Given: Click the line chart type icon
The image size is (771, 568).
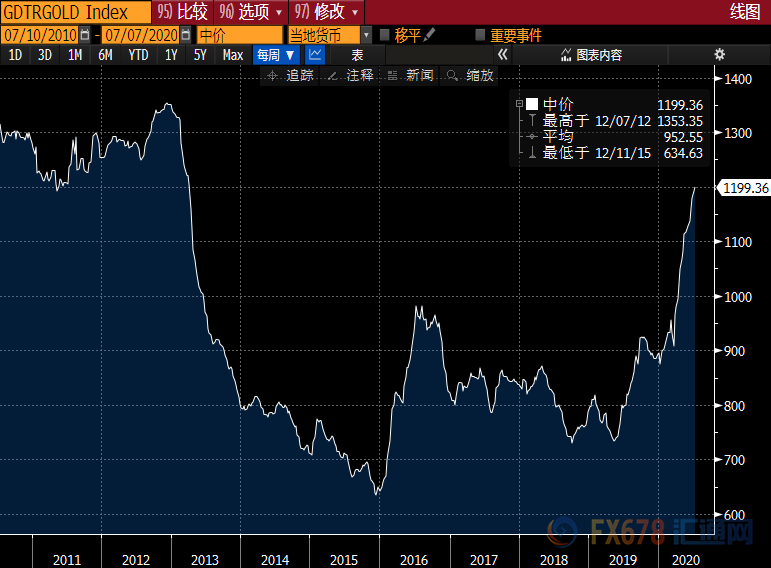Looking at the screenshot, I should point(315,55).
